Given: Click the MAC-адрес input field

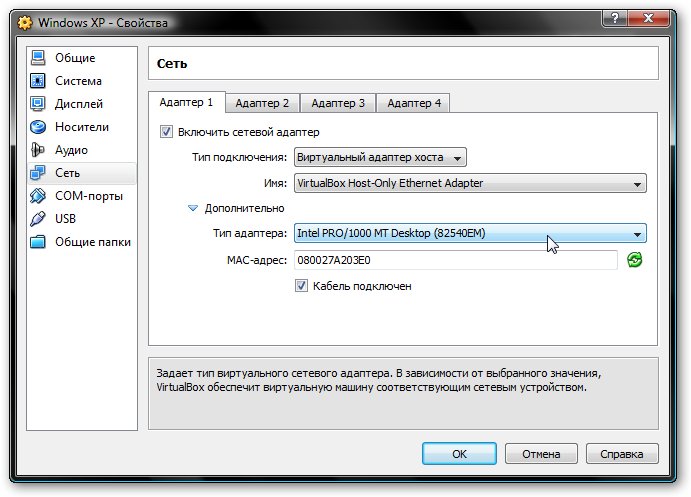Looking at the screenshot, I should click(x=456, y=260).
